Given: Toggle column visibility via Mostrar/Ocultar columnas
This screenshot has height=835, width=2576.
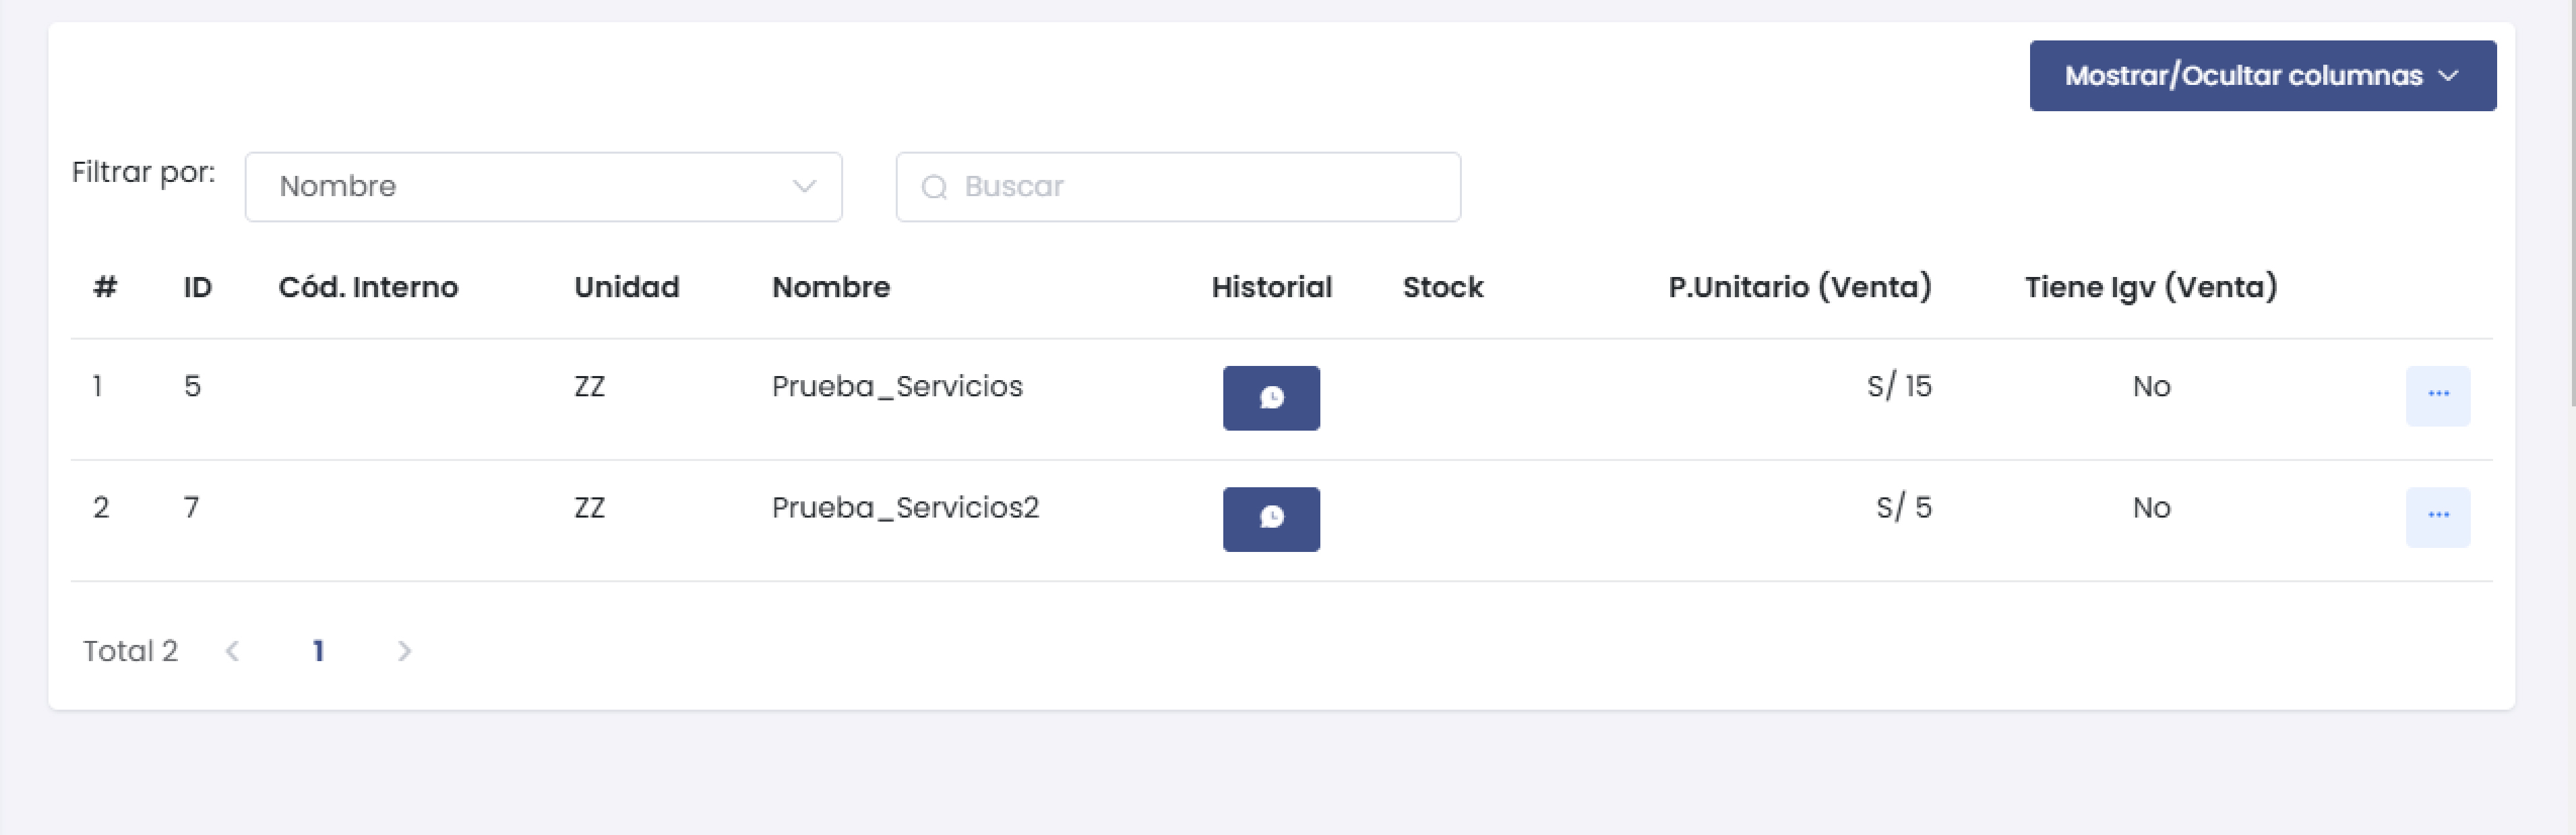Looking at the screenshot, I should (2263, 75).
